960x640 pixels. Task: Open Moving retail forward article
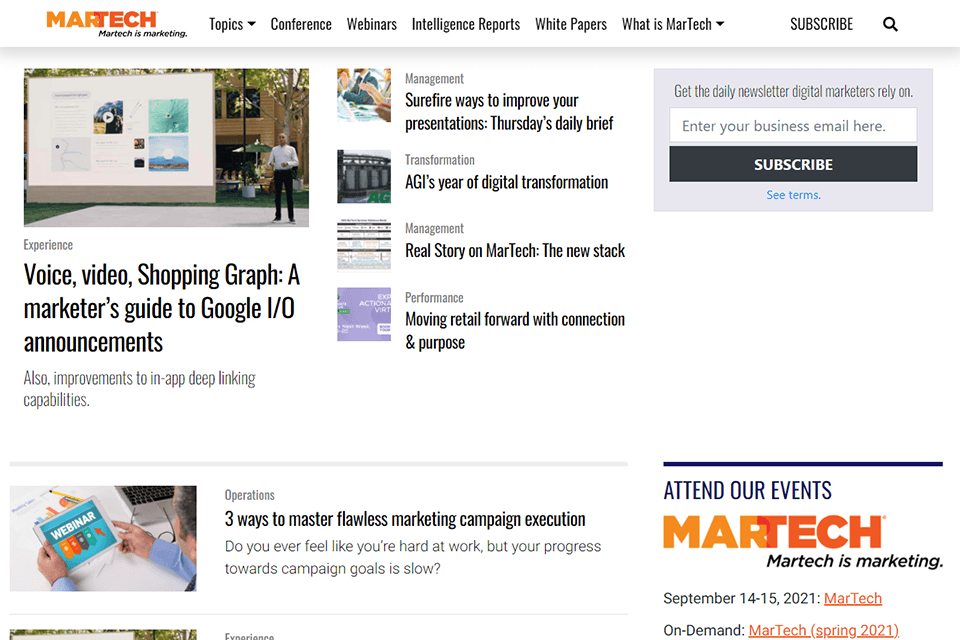point(515,331)
